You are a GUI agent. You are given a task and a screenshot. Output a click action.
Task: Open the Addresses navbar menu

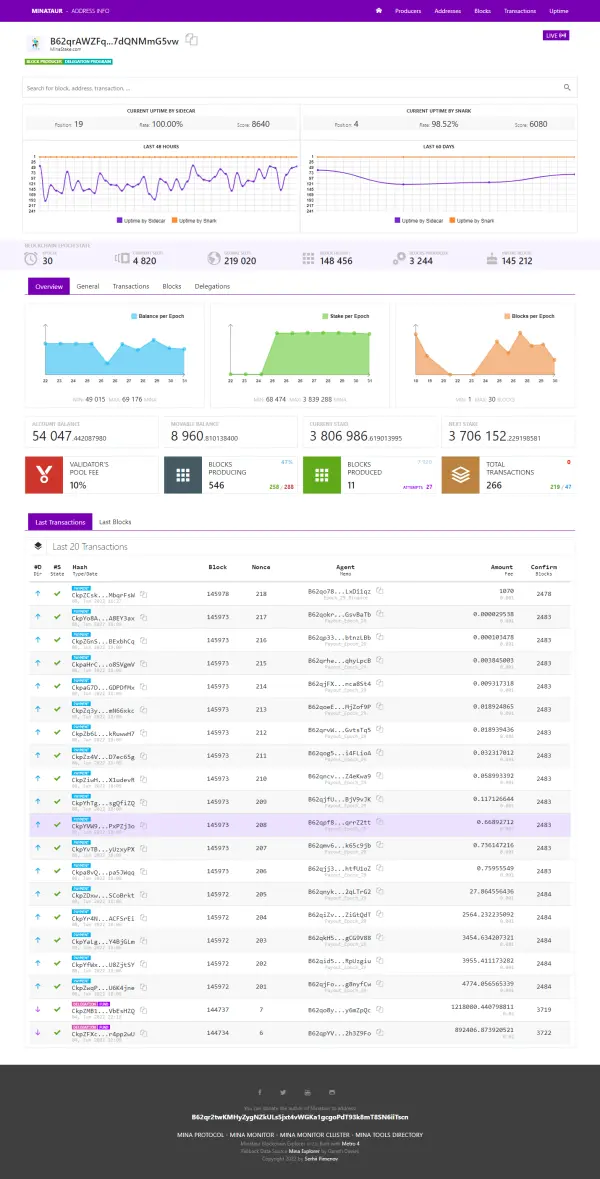pos(448,10)
